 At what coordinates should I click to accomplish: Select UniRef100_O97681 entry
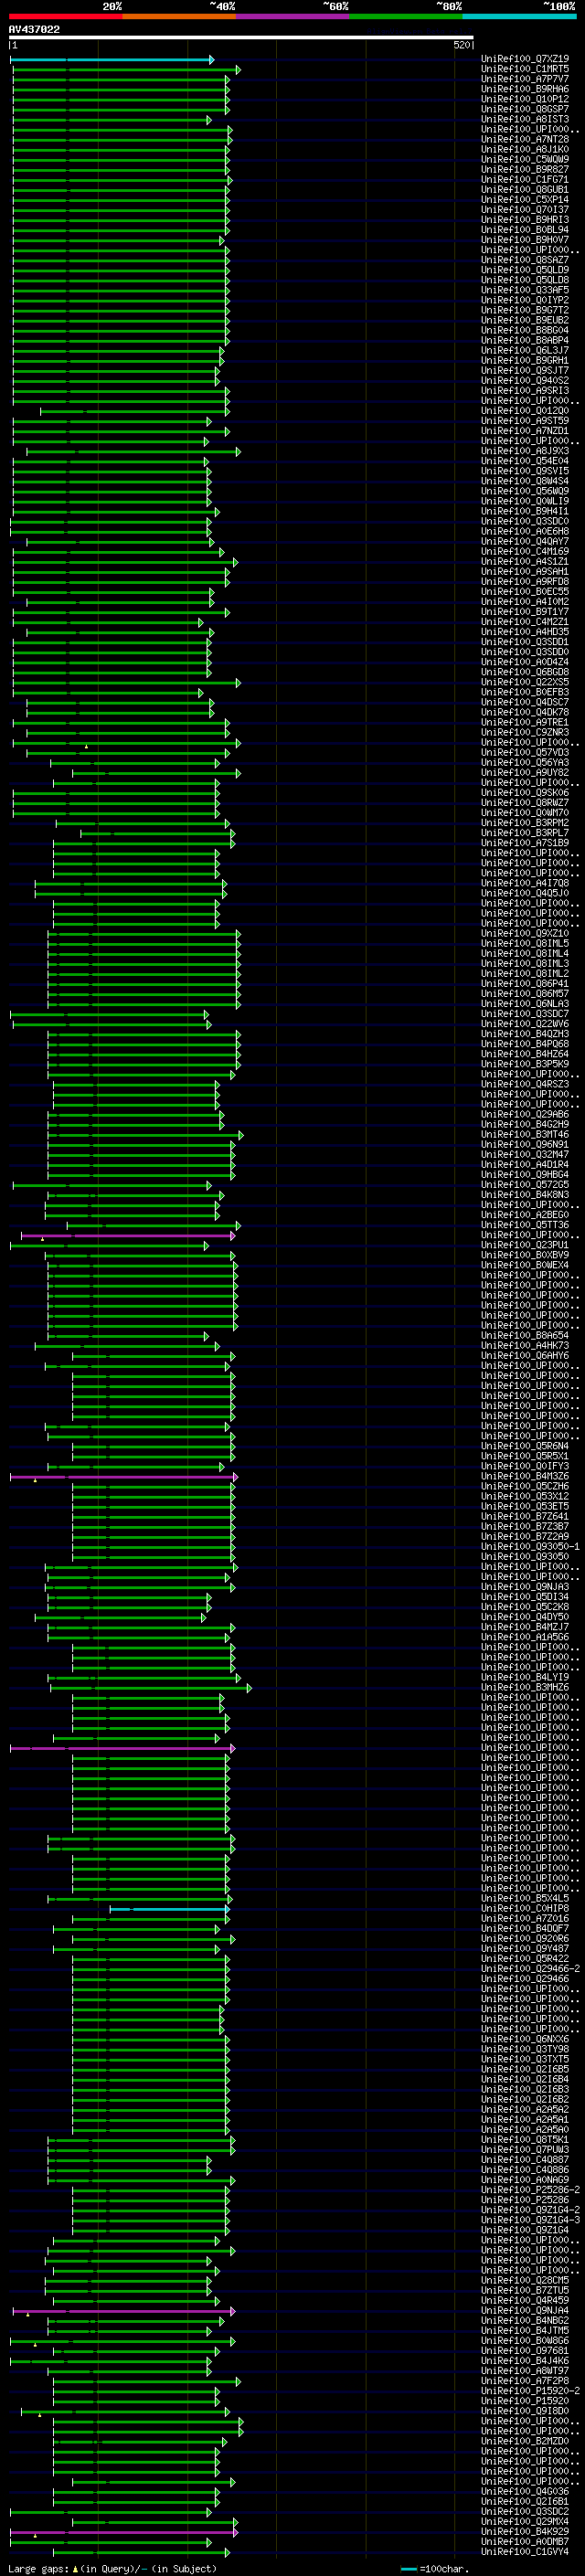(x=525, y=2352)
